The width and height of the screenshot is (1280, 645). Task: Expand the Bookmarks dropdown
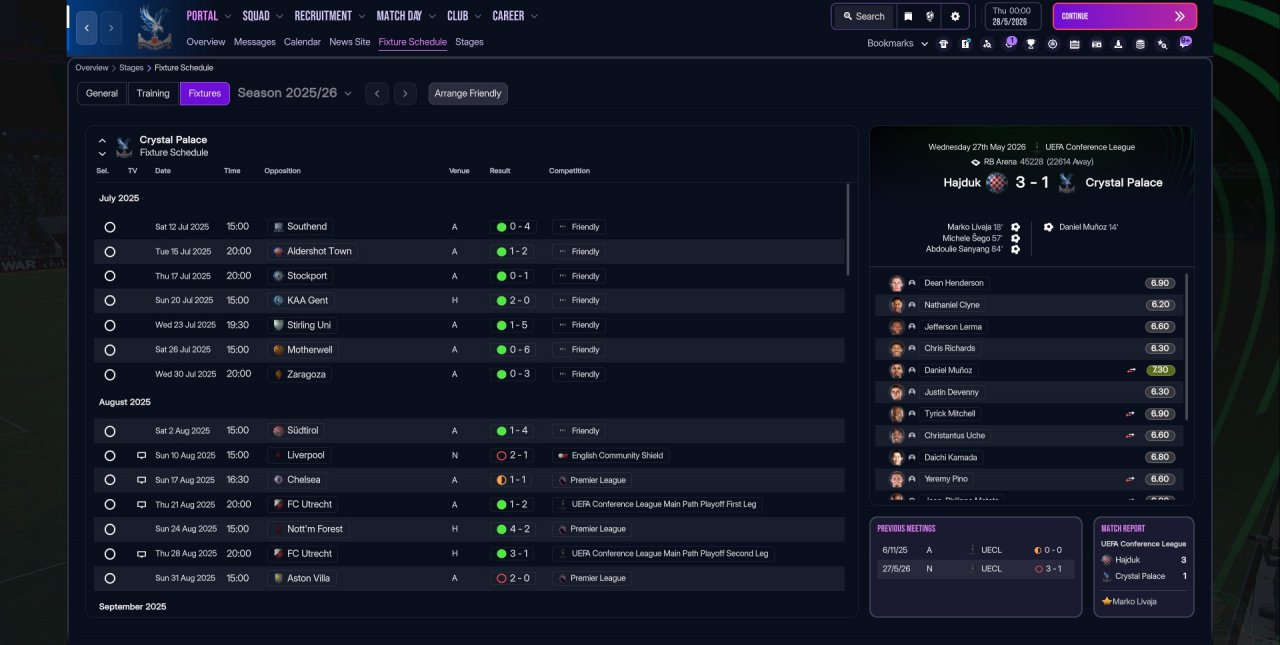[897, 44]
